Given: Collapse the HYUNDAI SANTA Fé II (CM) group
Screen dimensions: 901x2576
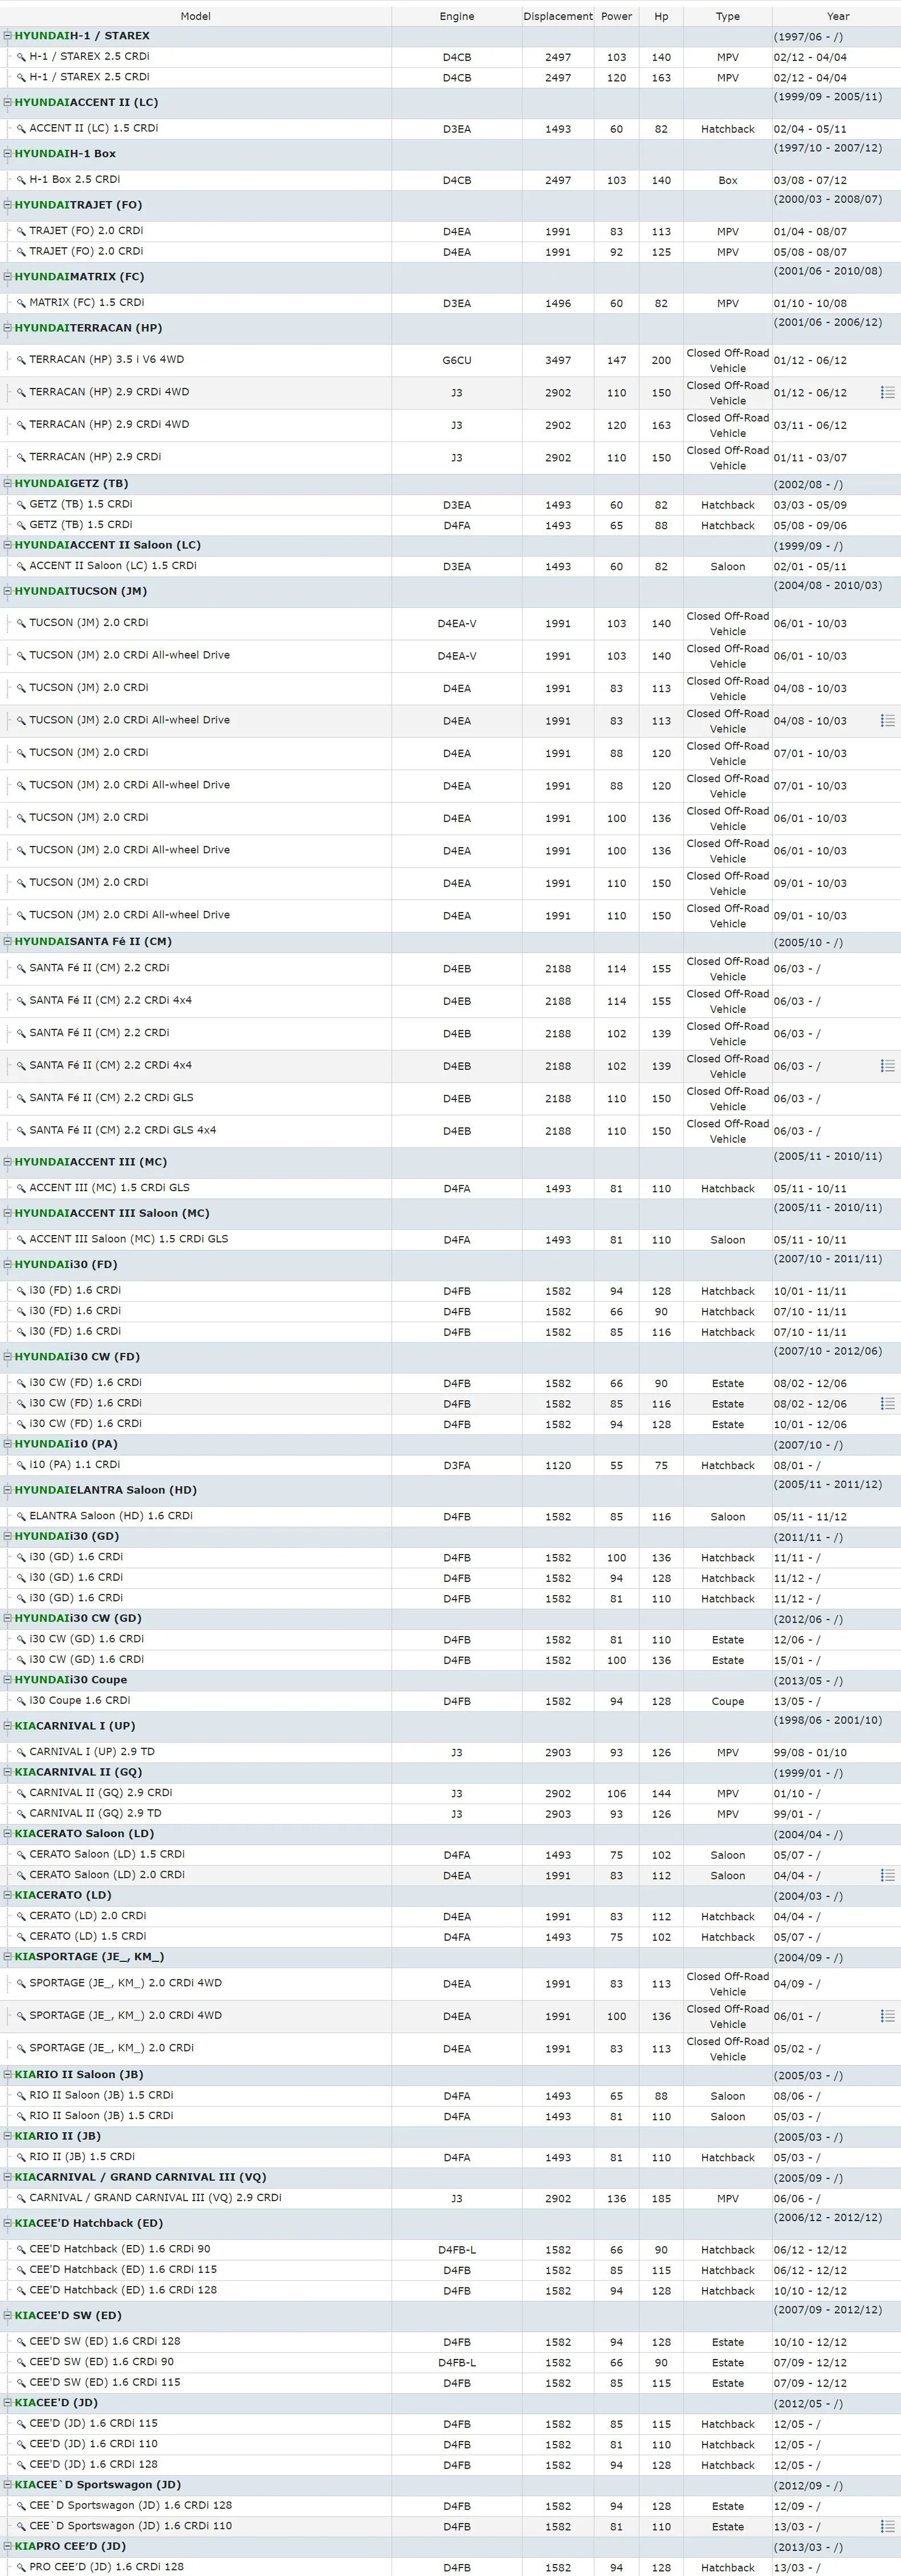Looking at the screenshot, I should [x=8, y=942].
